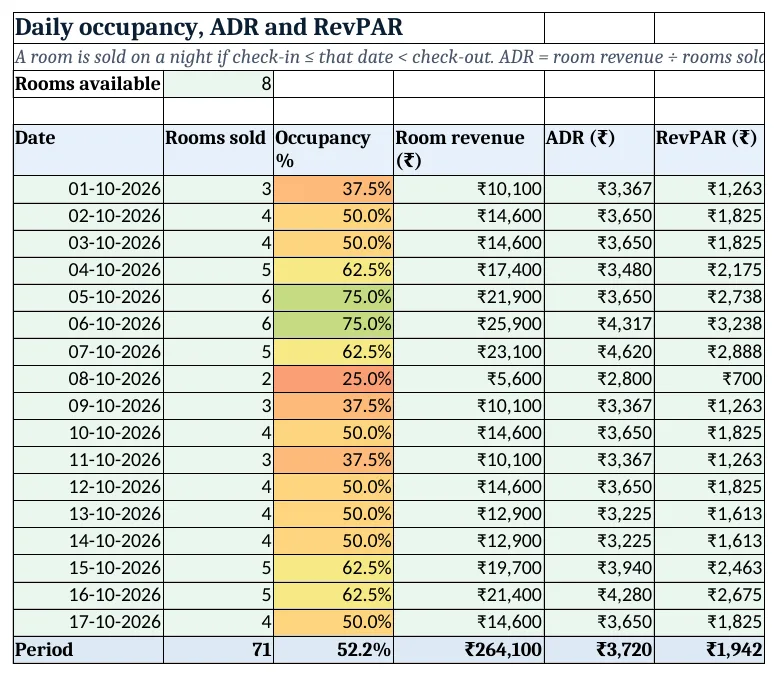Select date cell 11-10-2026
The width and height of the screenshot is (777, 676).
click(88, 460)
